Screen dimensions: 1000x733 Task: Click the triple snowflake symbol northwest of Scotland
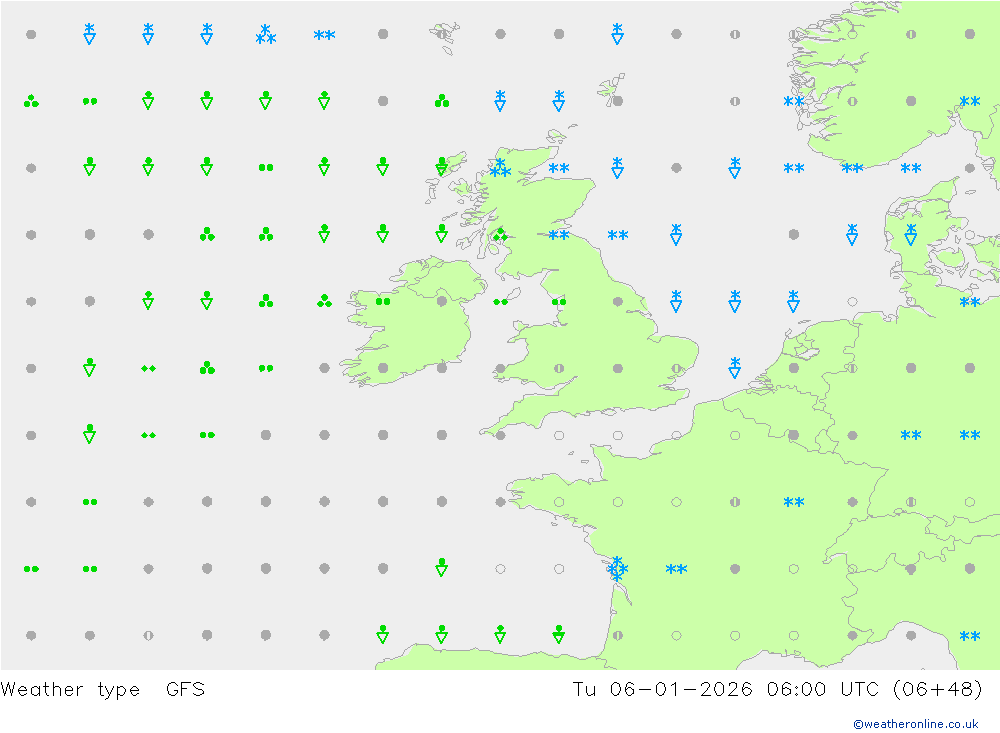[265, 35]
